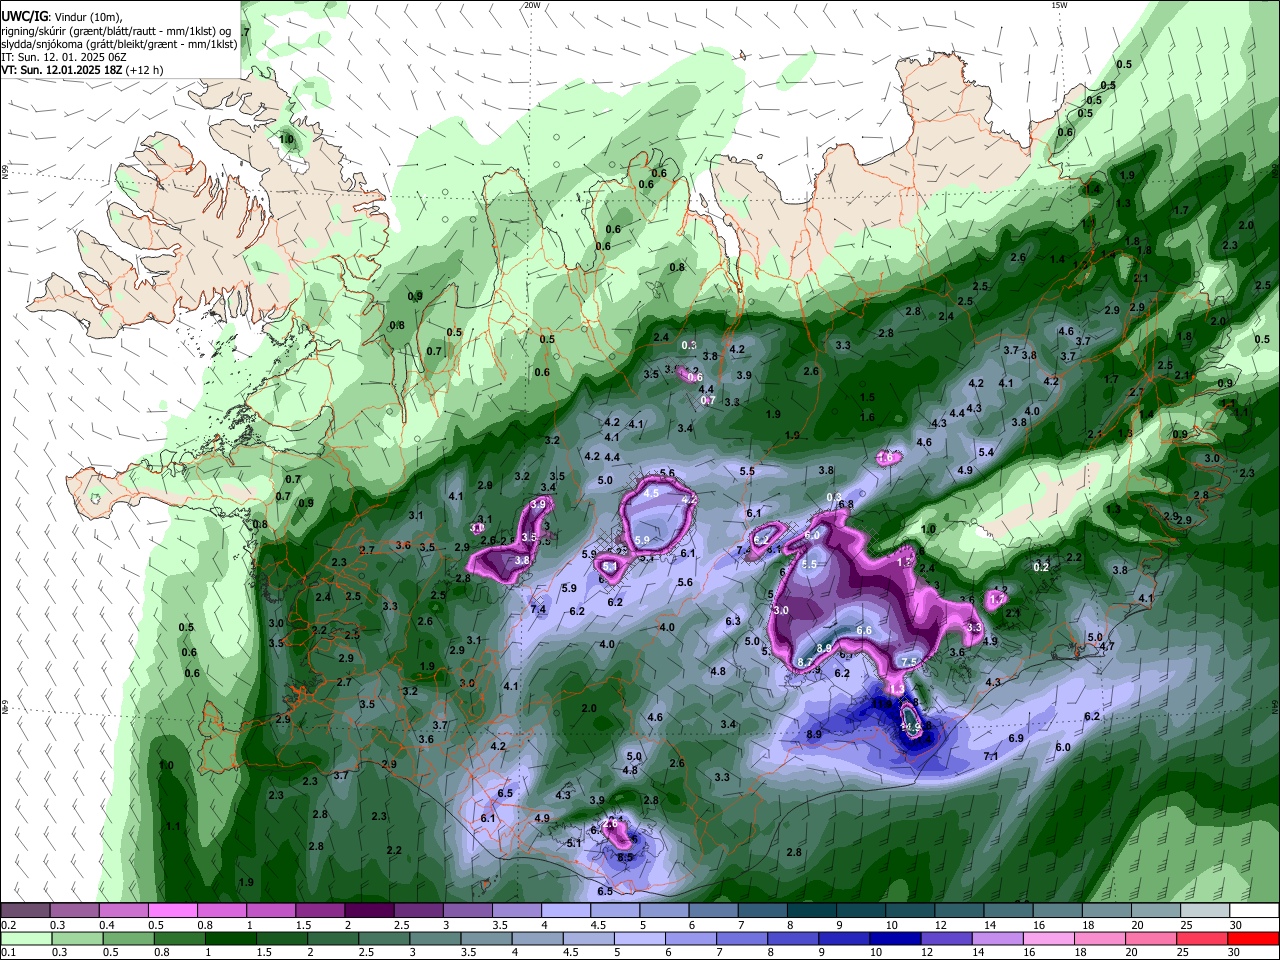The image size is (1280, 960).
Task: Click the '5.1' value inside the small magenta patch
Action: pos(609,566)
